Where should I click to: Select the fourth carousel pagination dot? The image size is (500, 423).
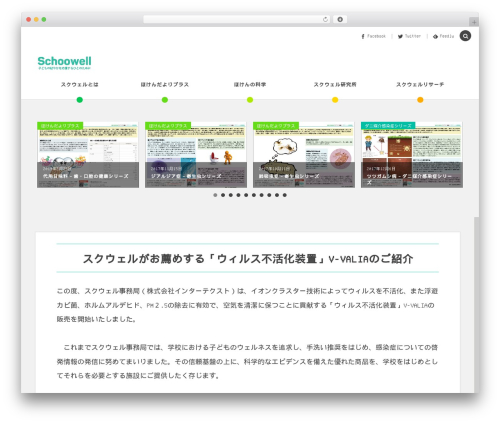(x=238, y=195)
